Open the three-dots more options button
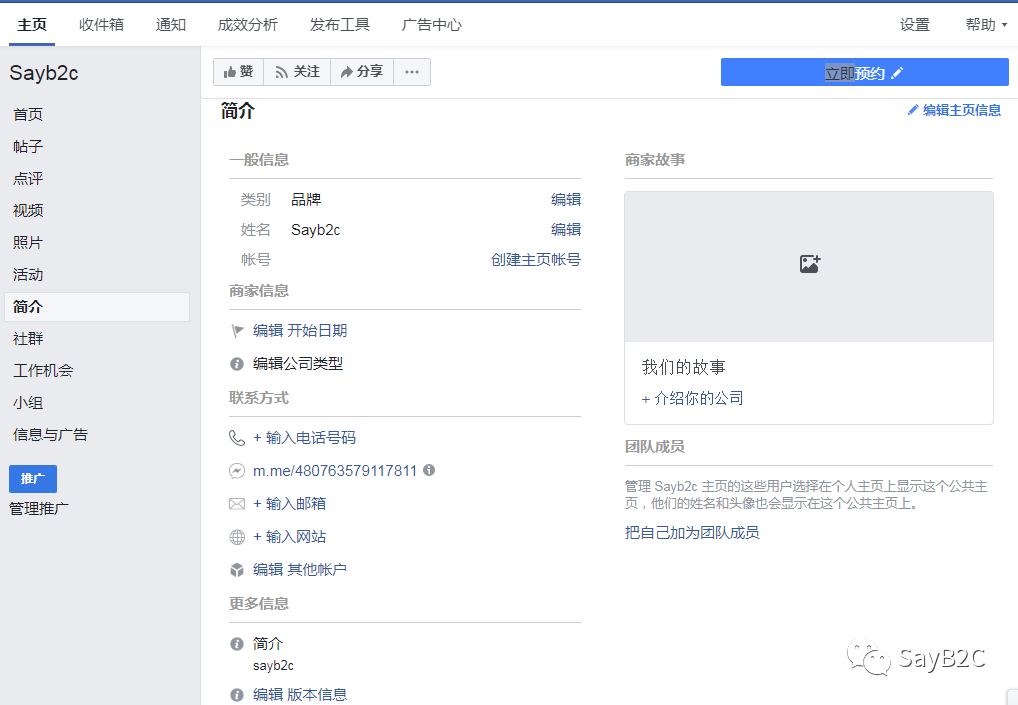 pyautogui.click(x=412, y=71)
